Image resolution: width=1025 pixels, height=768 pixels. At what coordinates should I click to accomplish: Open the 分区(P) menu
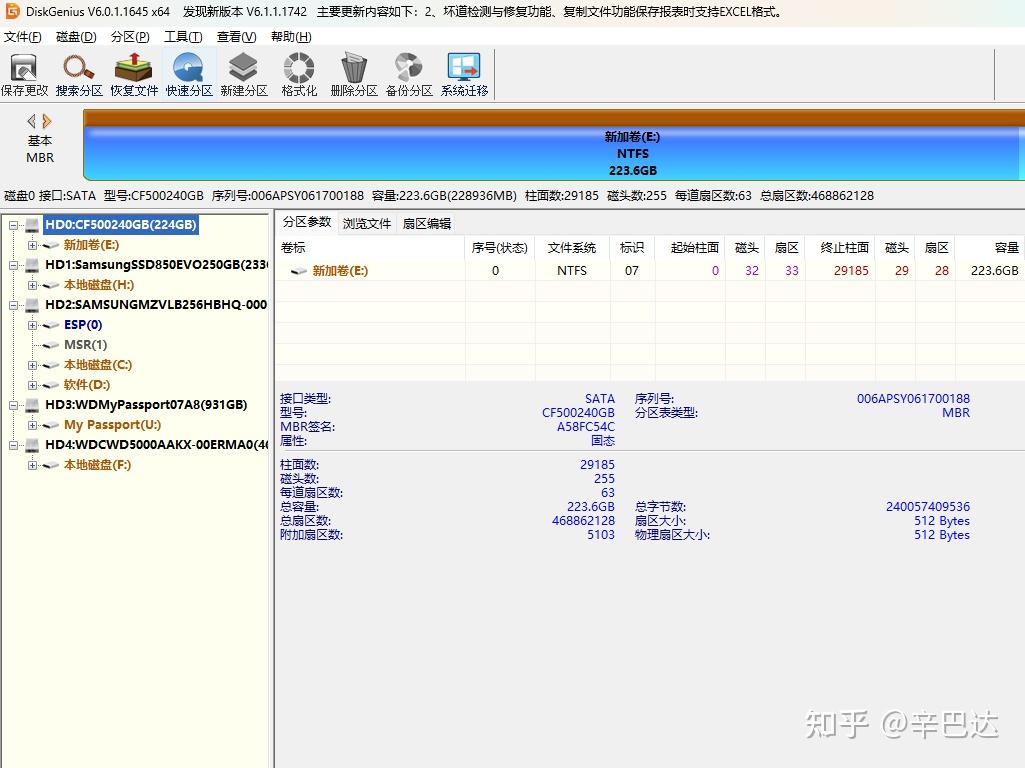coord(130,37)
